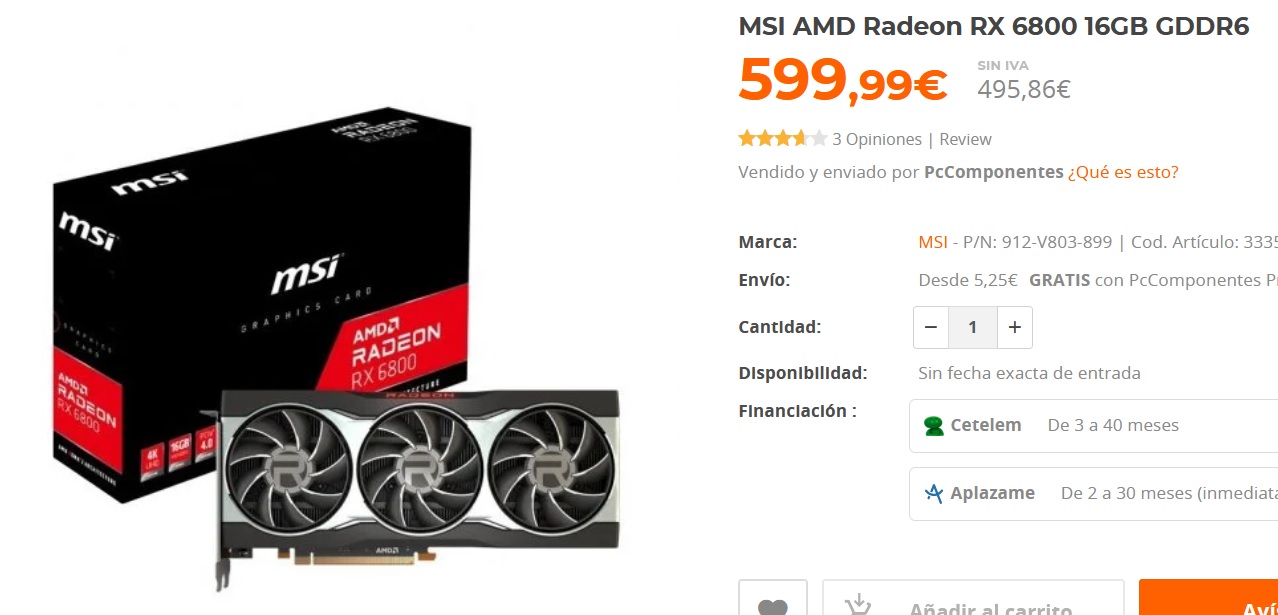
Task: Click the ¿Qué es esto? link
Action: [x=1123, y=172]
